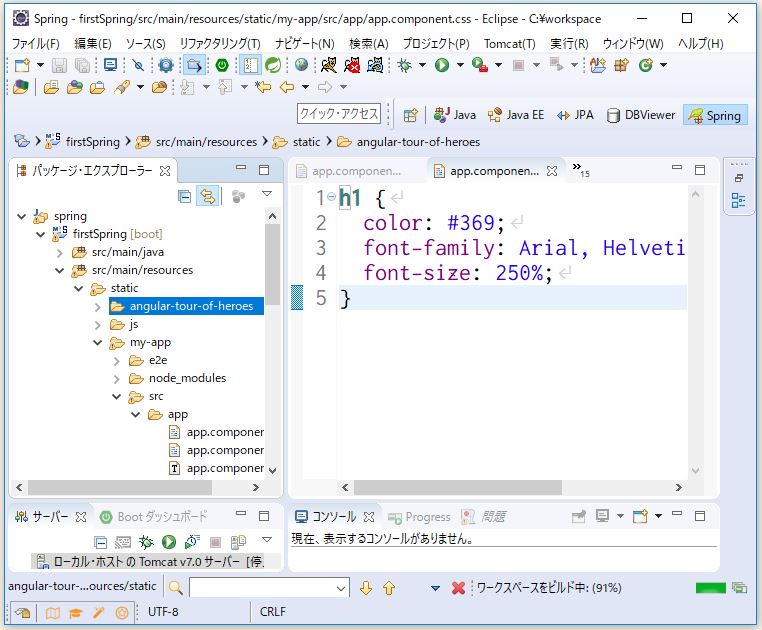The image size is (762, 630).
Task: Click the new Java class green C icon
Action: coord(645,65)
